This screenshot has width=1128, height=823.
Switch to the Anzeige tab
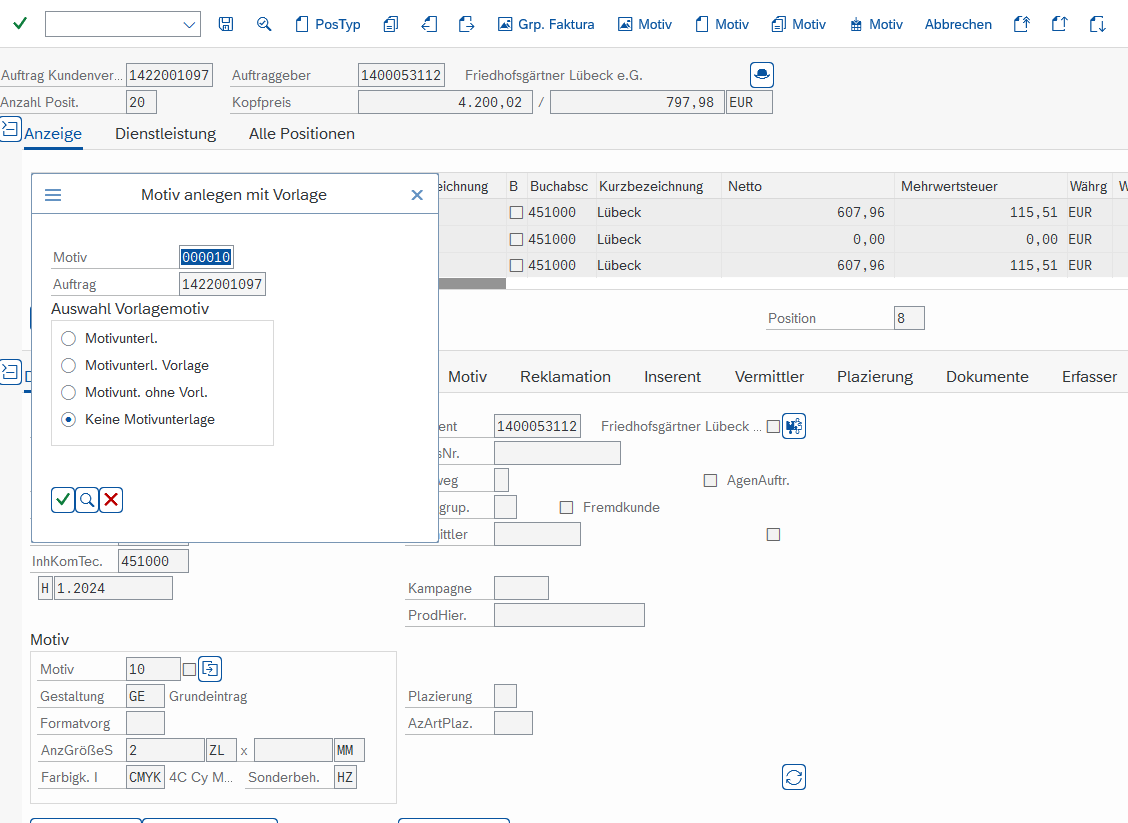(53, 134)
